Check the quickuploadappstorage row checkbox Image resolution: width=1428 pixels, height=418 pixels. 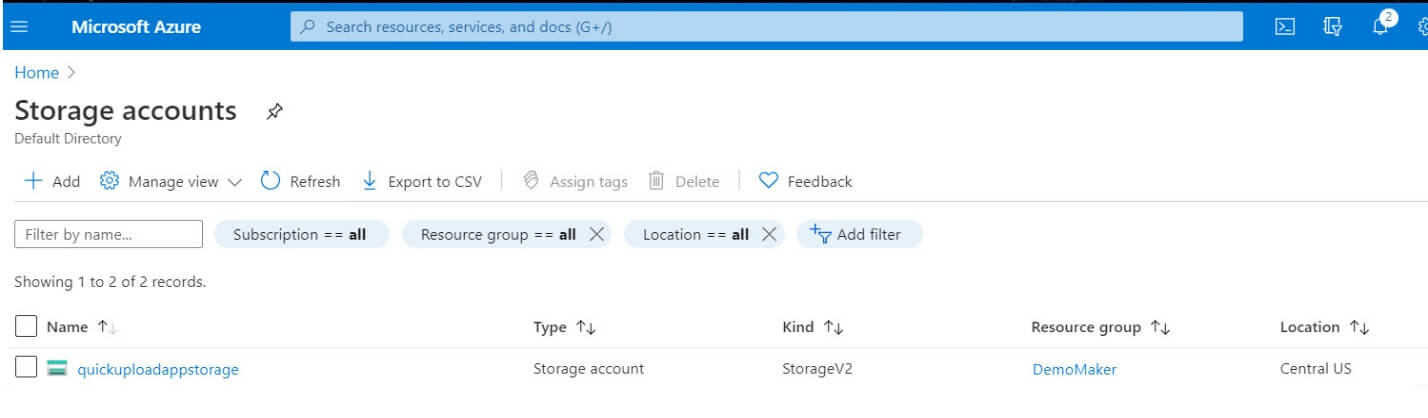27,368
